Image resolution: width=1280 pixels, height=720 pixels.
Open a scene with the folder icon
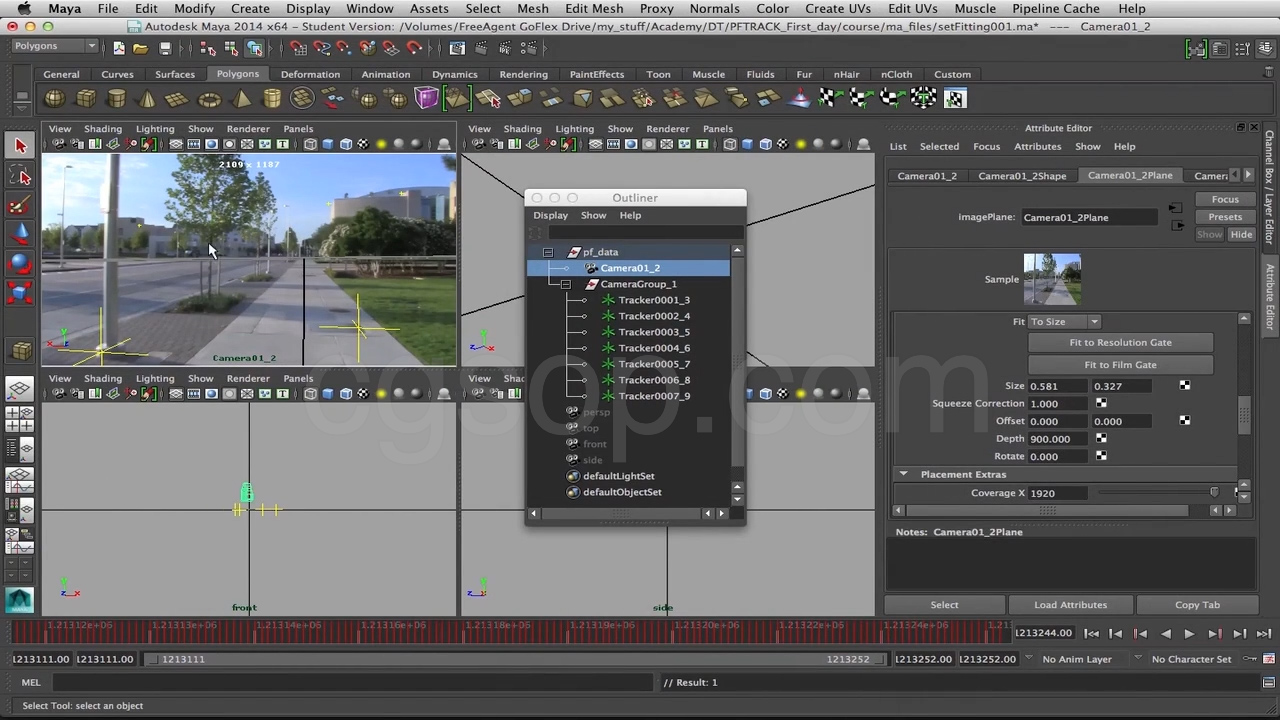point(141,48)
